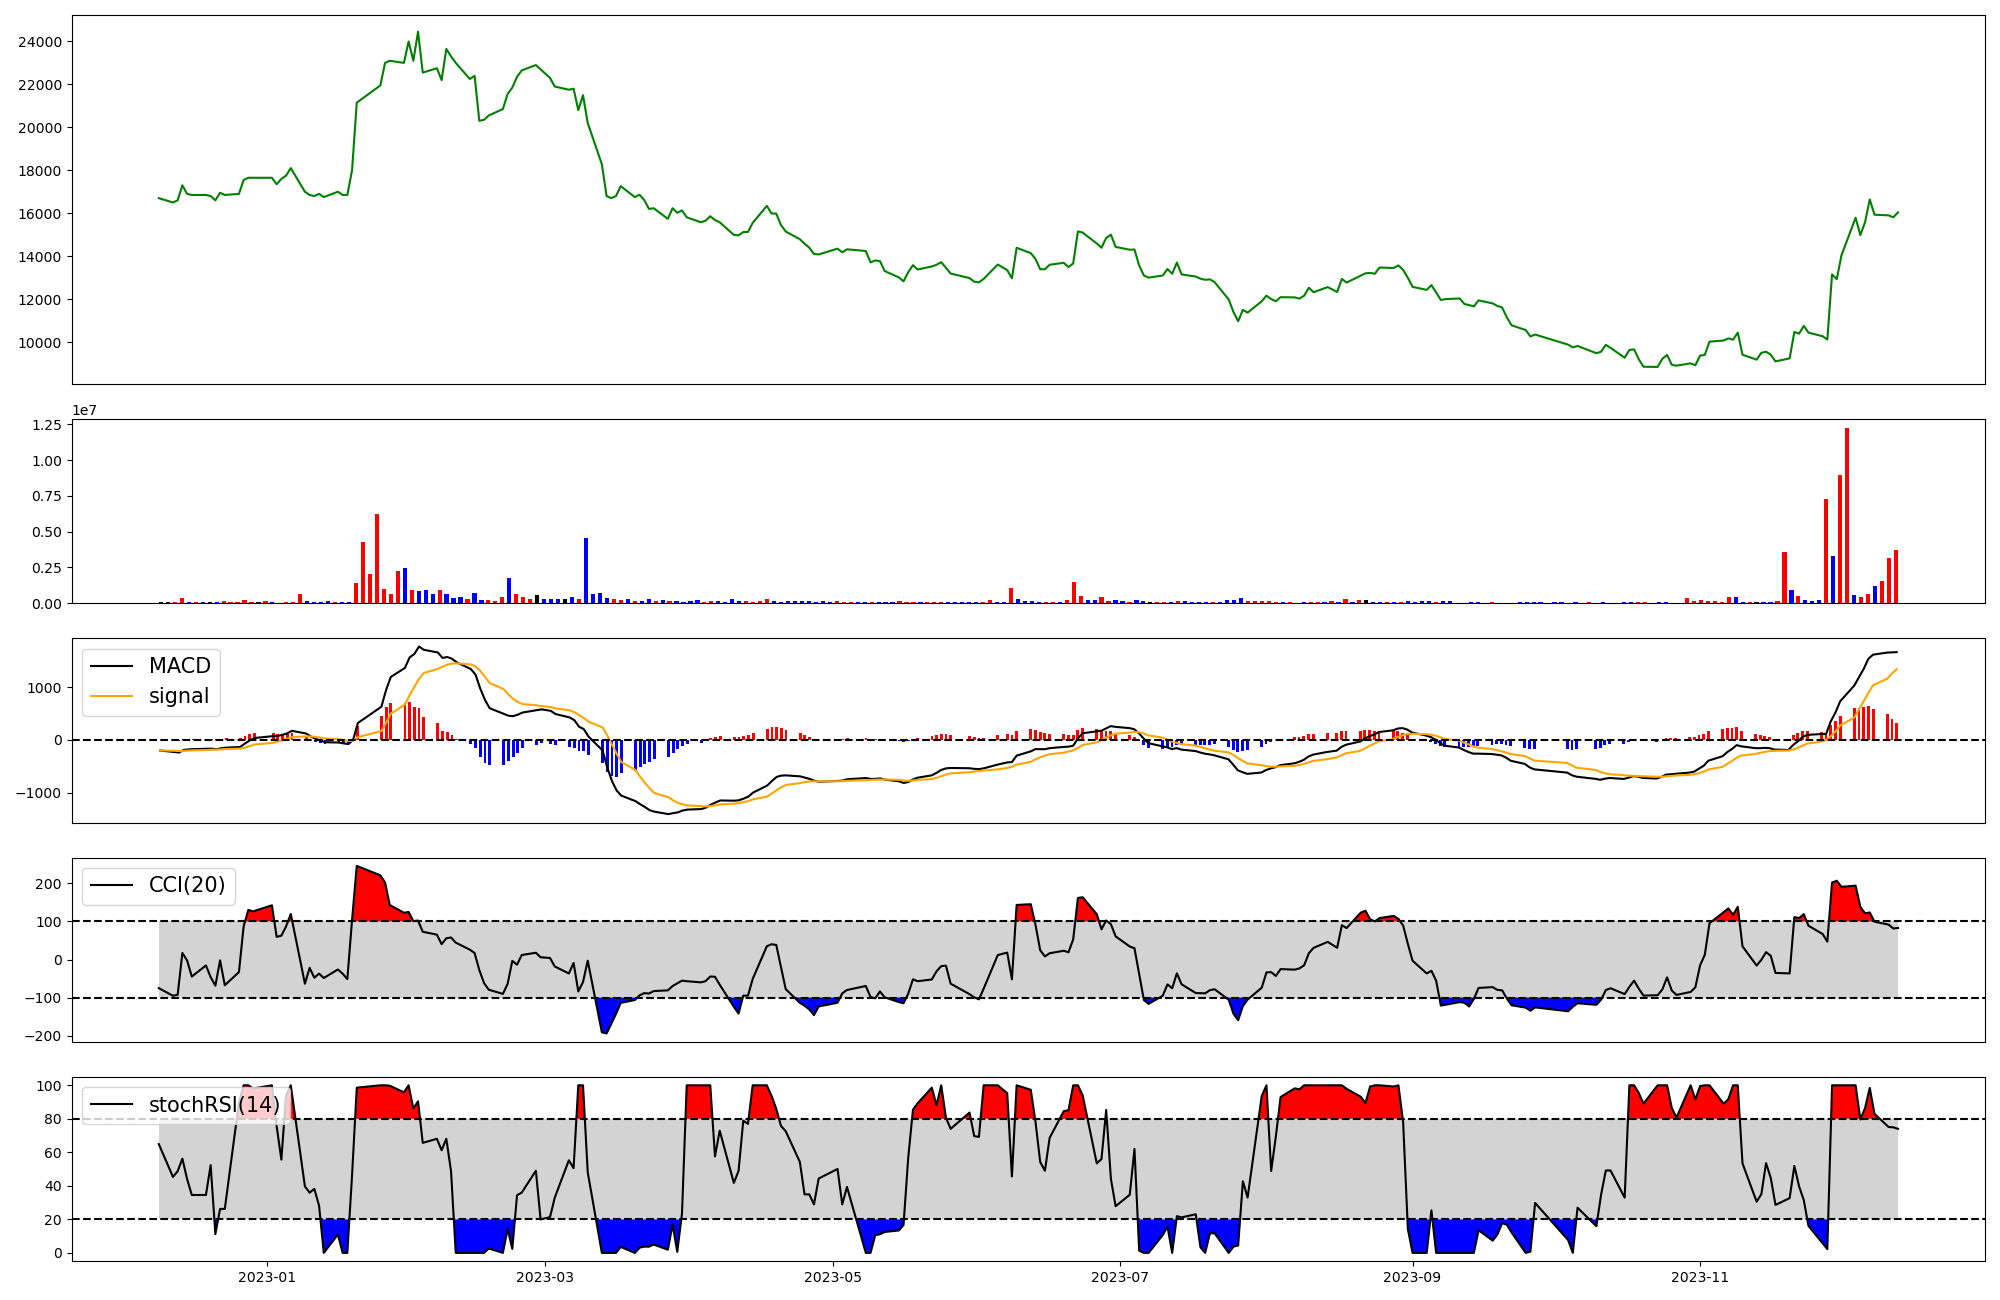Image resolution: width=2000 pixels, height=1300 pixels.
Task: Click the 1000 MACD axis tick label
Action: [44, 688]
